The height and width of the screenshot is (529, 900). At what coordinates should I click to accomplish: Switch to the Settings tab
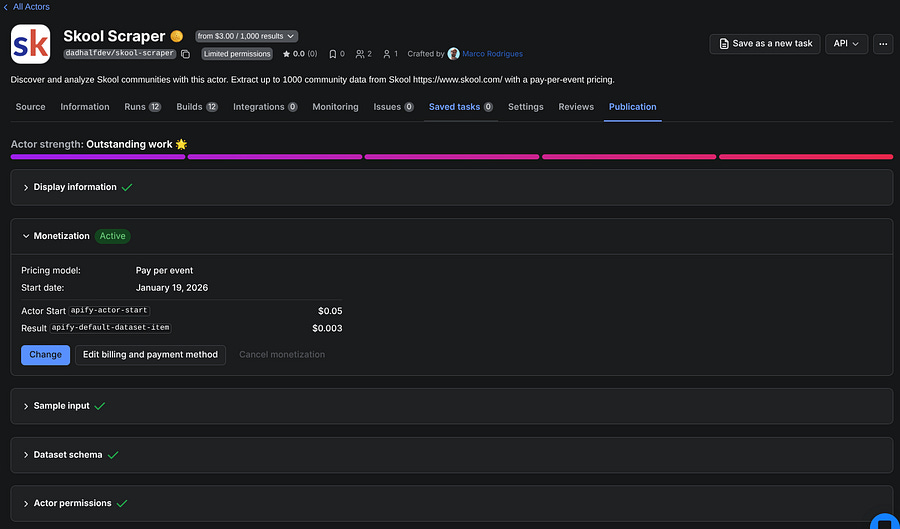[x=526, y=107]
